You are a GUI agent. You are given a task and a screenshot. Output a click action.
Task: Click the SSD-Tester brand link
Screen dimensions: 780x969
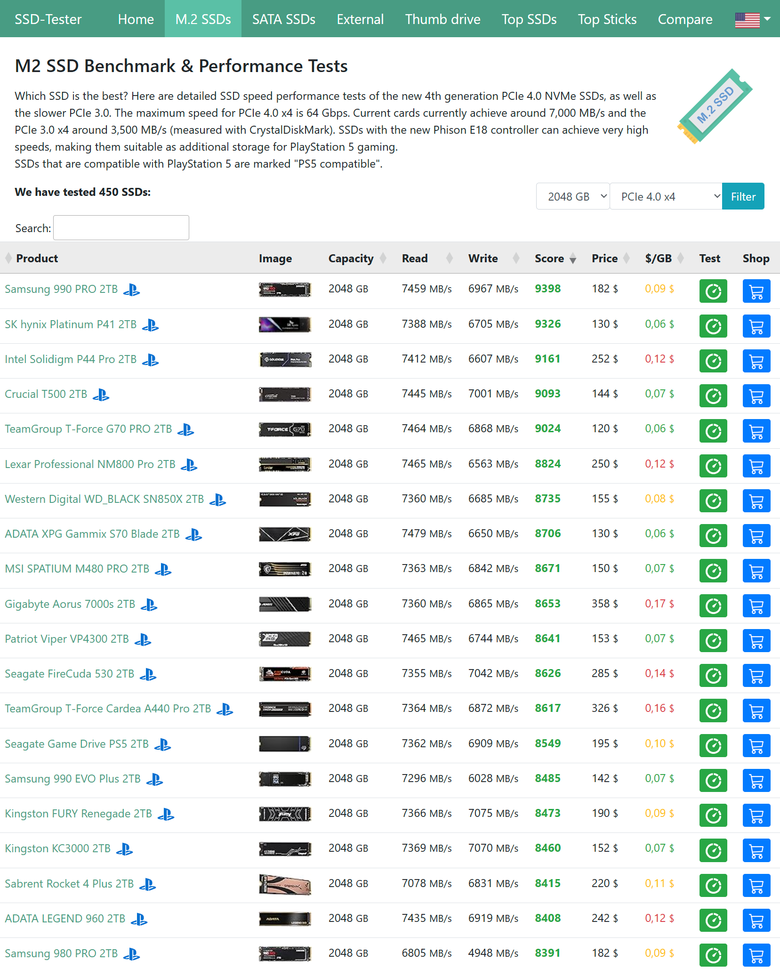[48, 19]
